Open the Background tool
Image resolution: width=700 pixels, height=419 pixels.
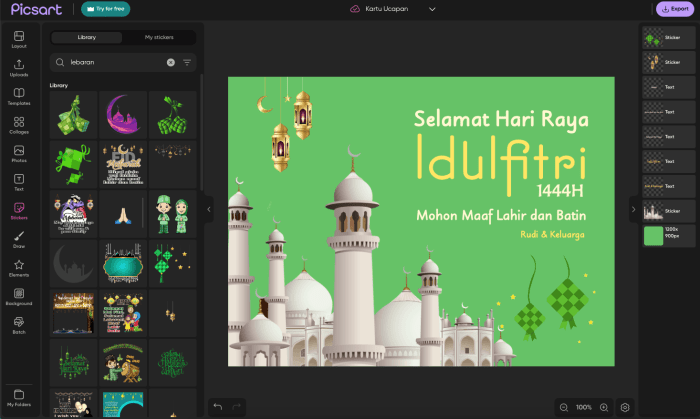[x=19, y=296]
